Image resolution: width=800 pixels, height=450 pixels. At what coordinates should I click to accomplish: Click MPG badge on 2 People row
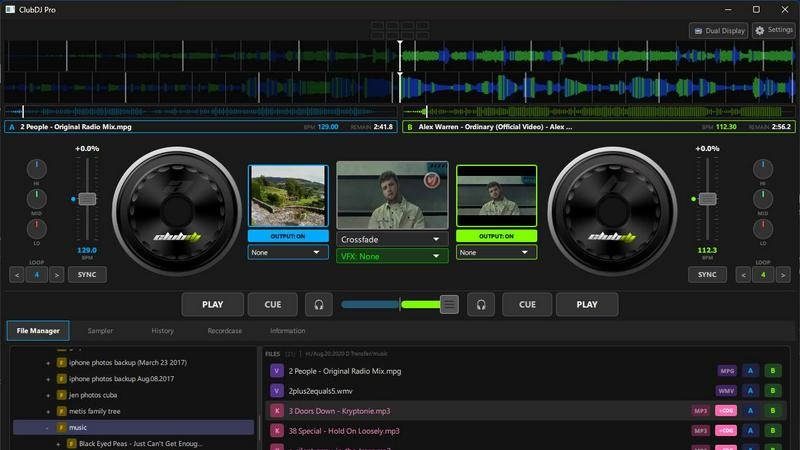point(727,371)
